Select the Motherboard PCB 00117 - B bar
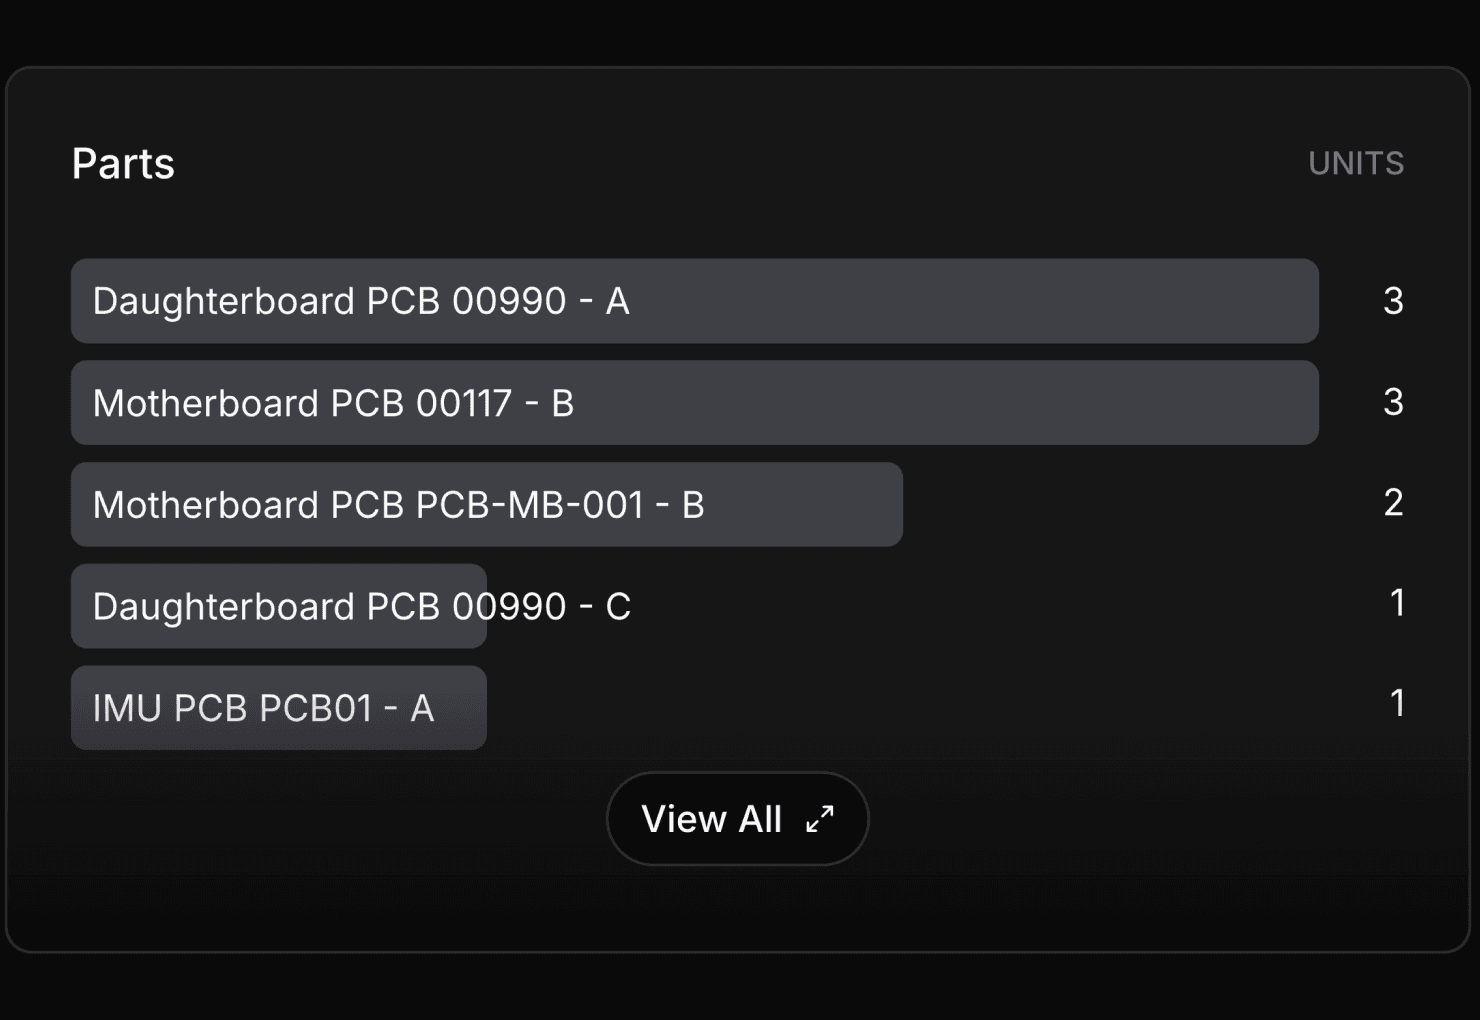This screenshot has height=1020, width=1480. [x=695, y=403]
